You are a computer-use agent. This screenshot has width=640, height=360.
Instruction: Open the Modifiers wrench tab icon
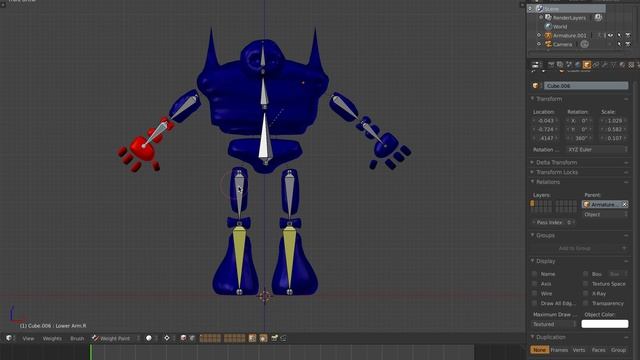coord(604,65)
